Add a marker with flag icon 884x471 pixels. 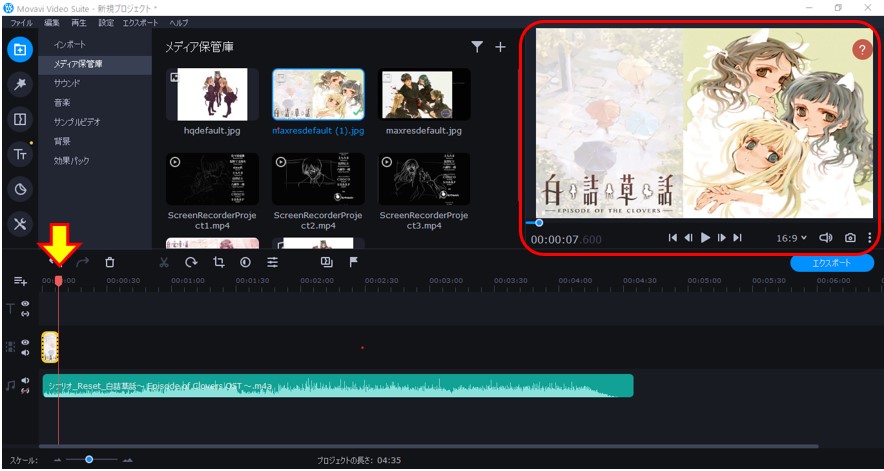click(x=353, y=262)
